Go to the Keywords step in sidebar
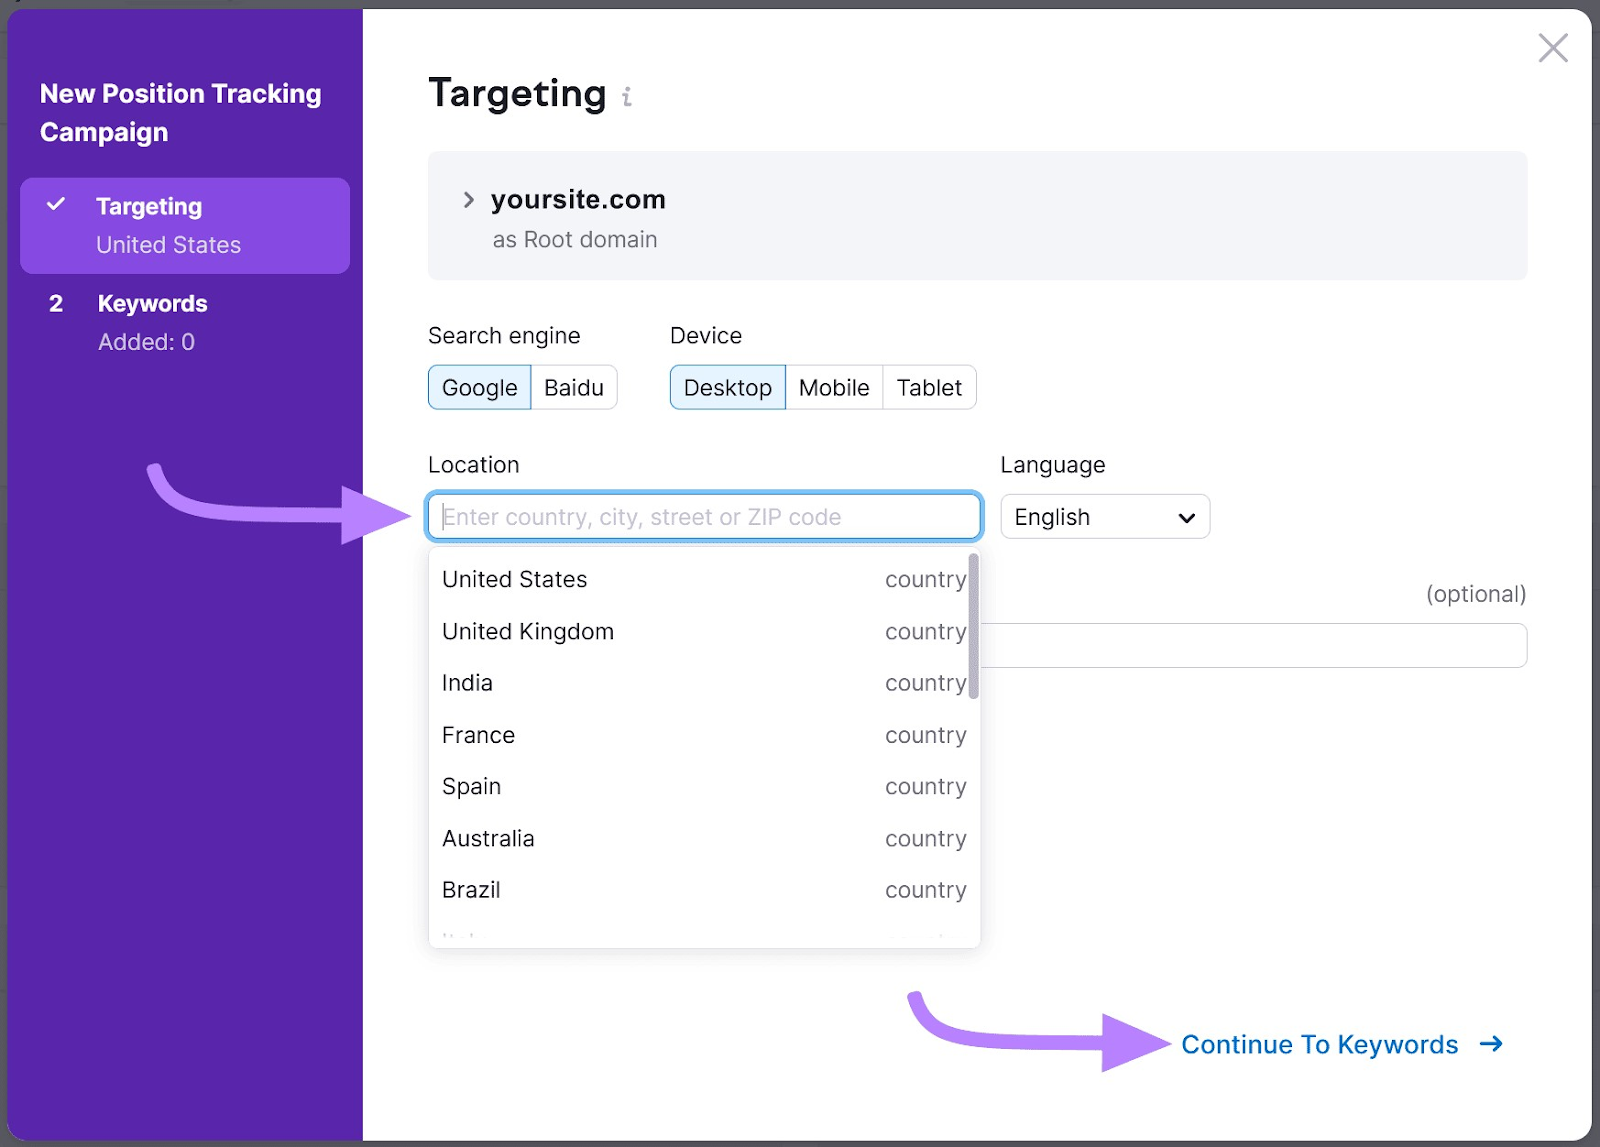 (152, 304)
